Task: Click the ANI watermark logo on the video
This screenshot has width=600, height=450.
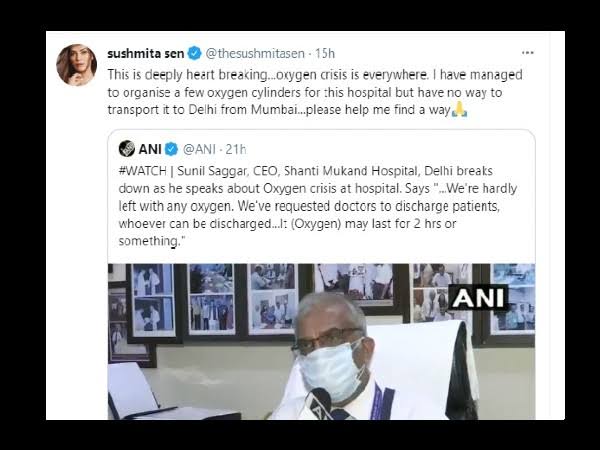Action: (478, 297)
